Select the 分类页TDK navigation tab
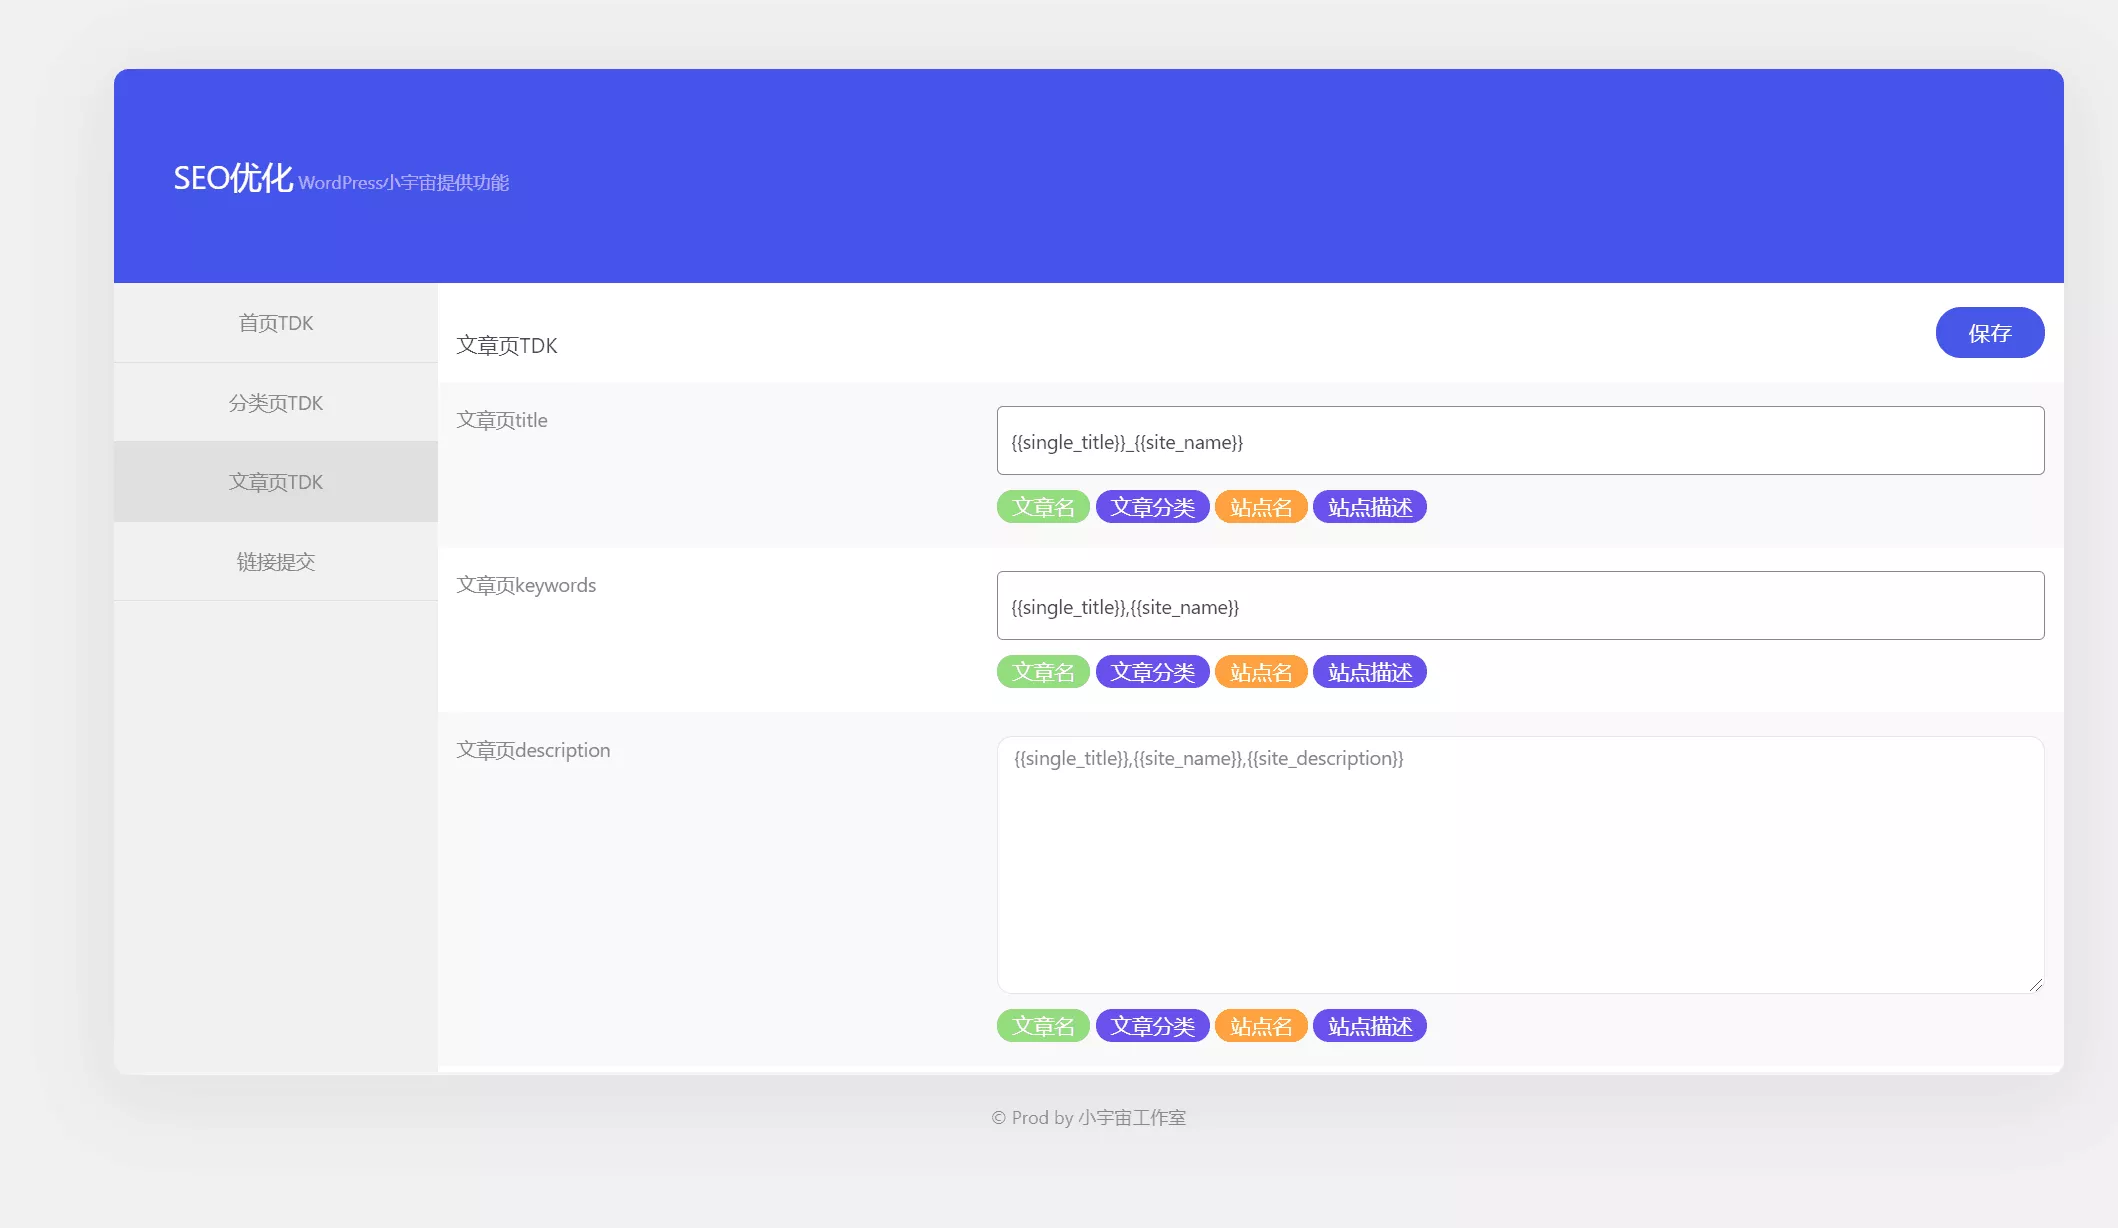Viewport: 2118px width, 1228px height. click(276, 402)
